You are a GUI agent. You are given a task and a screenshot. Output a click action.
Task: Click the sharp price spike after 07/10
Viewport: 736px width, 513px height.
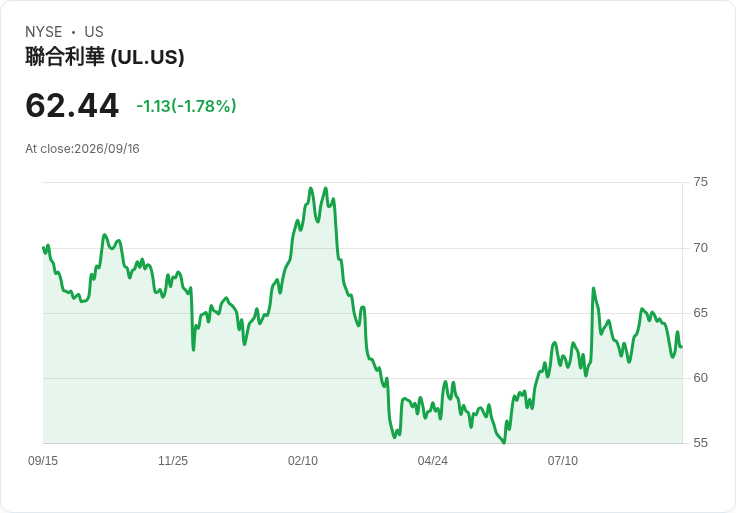pos(593,288)
